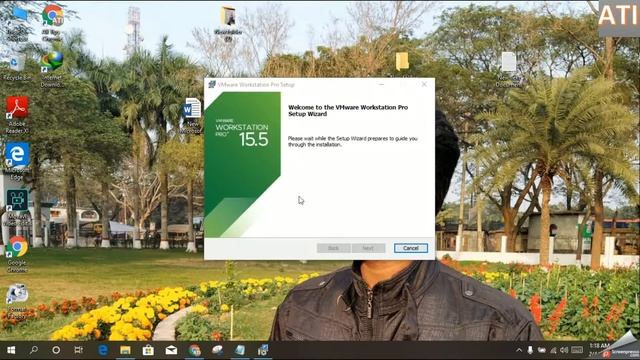Open the Adobe Reader XI desktop shortcut
Viewport: 640px width, 360px height.
[x=17, y=115]
